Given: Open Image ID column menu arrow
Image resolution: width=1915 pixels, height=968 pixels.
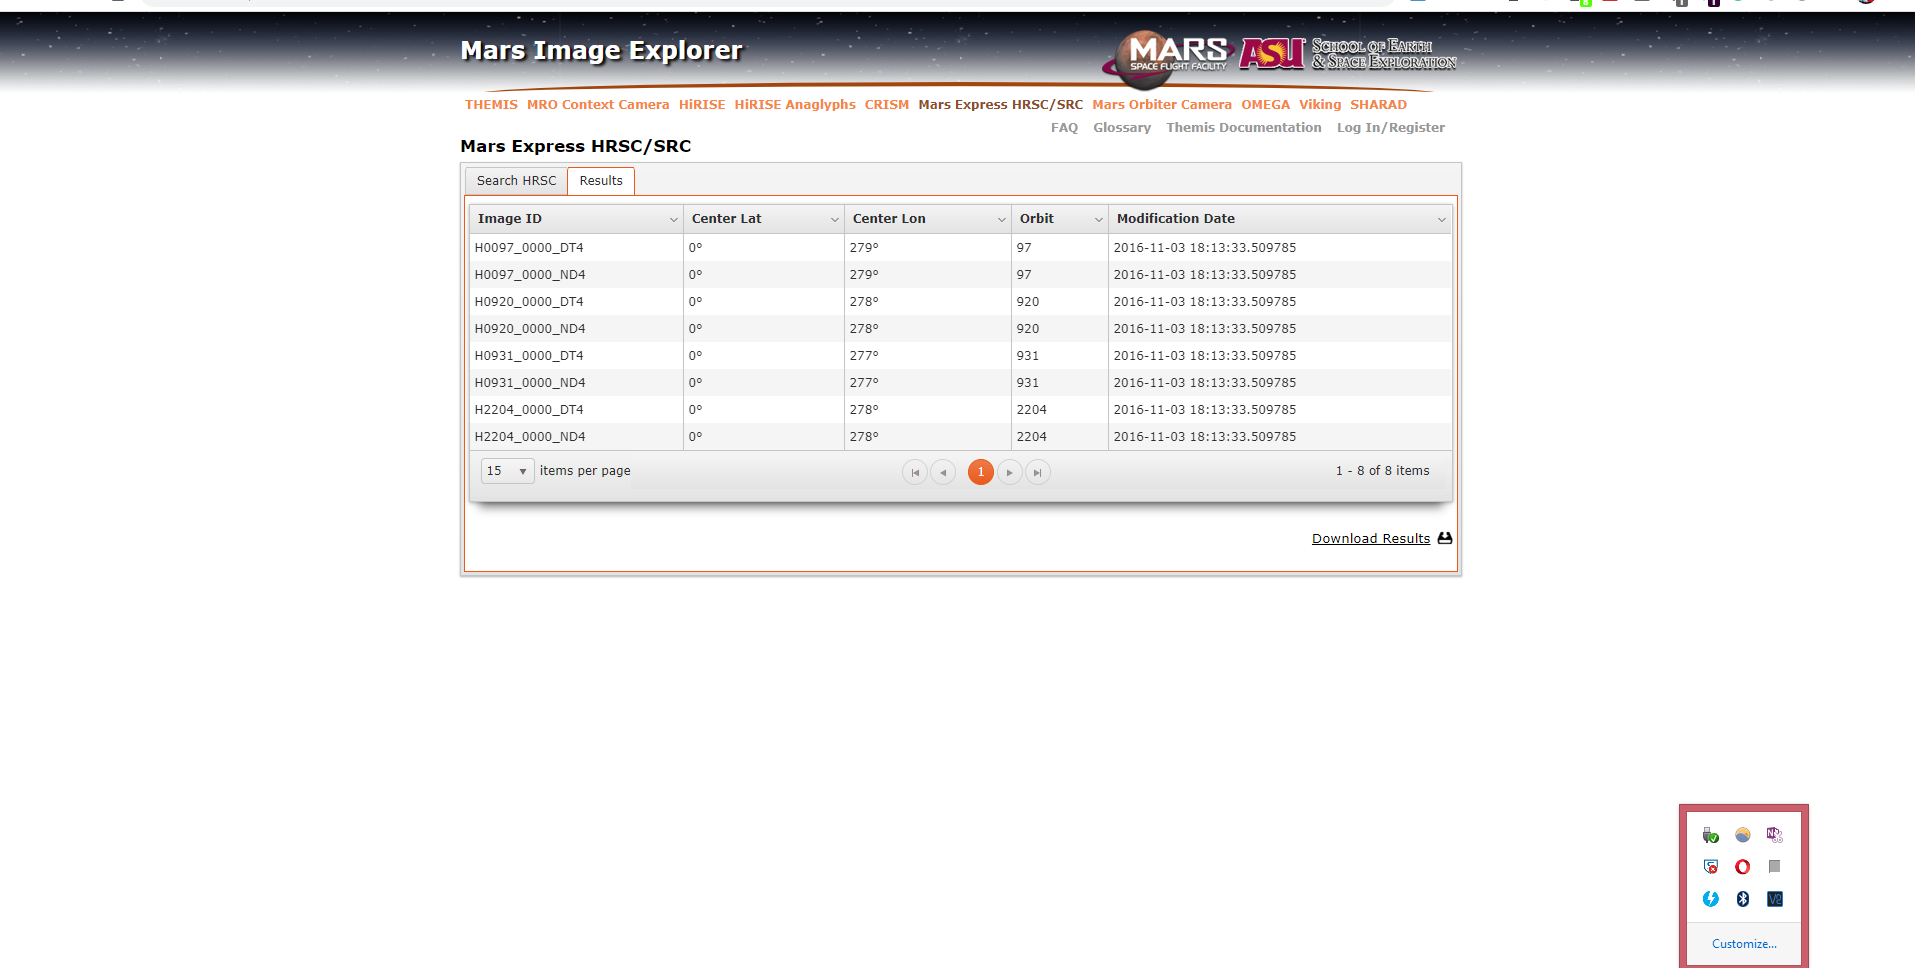Looking at the screenshot, I should pyautogui.click(x=673, y=219).
